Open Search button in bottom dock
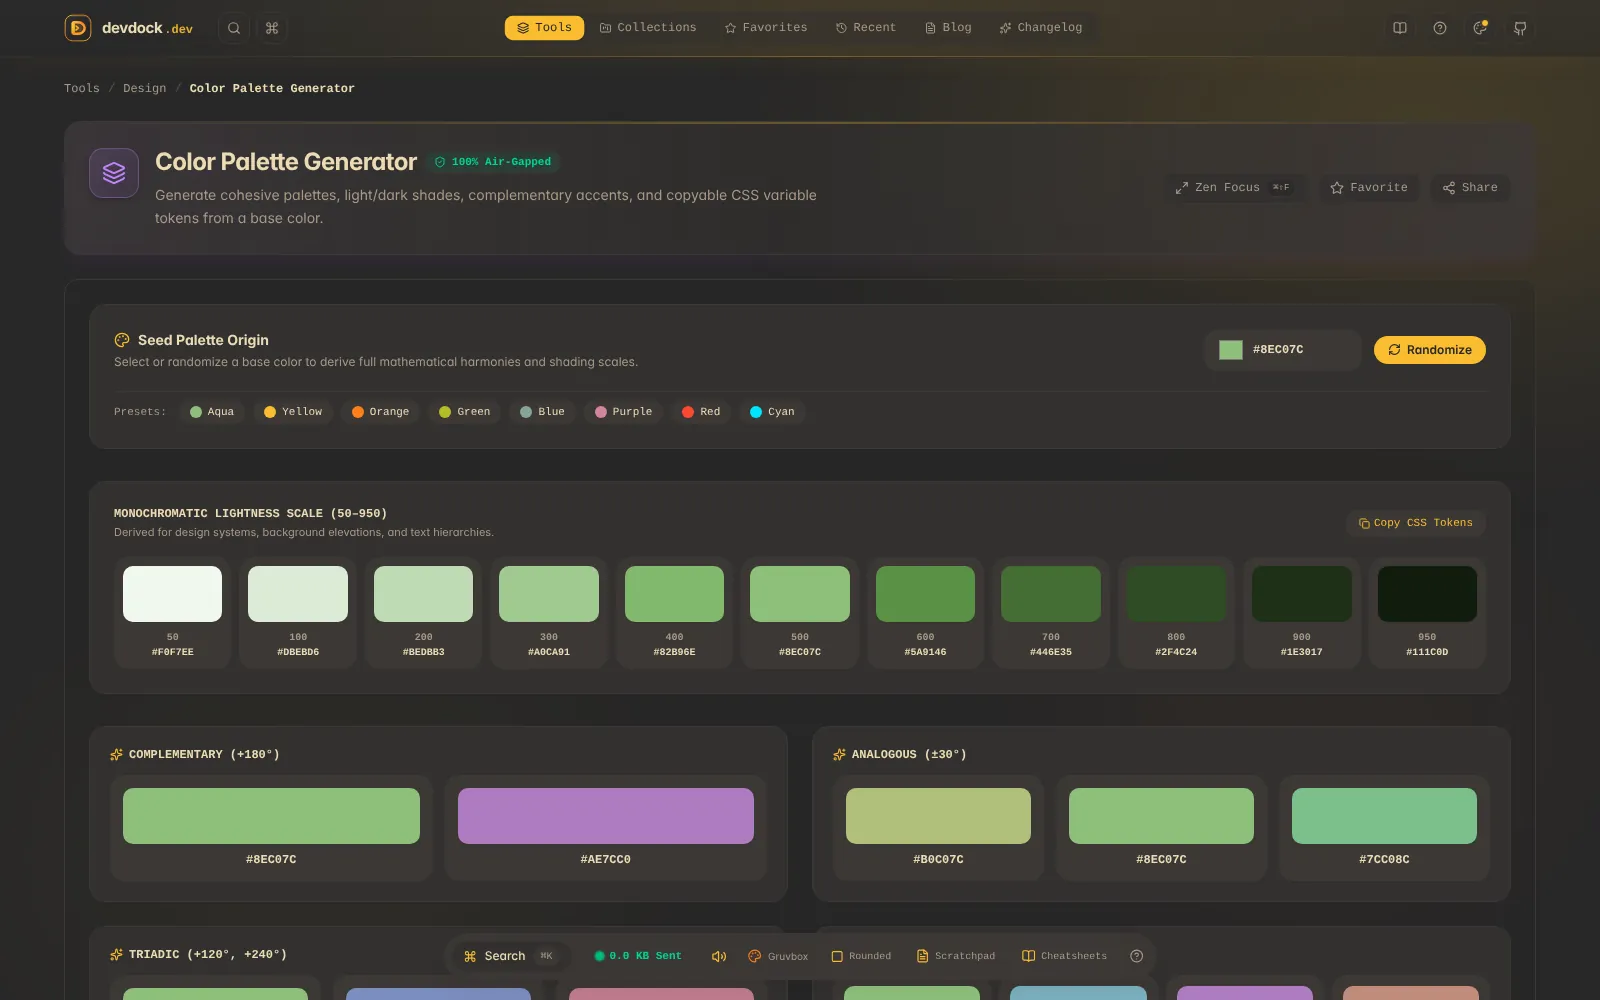The height and width of the screenshot is (1000, 1600). [509, 956]
